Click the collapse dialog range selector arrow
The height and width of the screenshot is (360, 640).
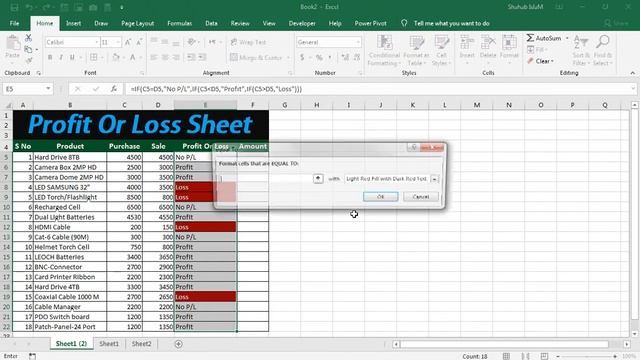(x=318, y=178)
